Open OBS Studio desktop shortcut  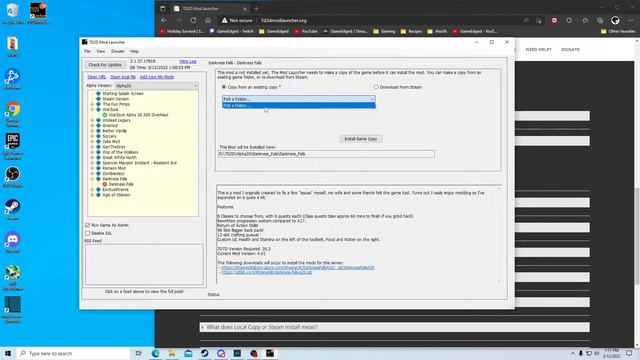(x=13, y=177)
